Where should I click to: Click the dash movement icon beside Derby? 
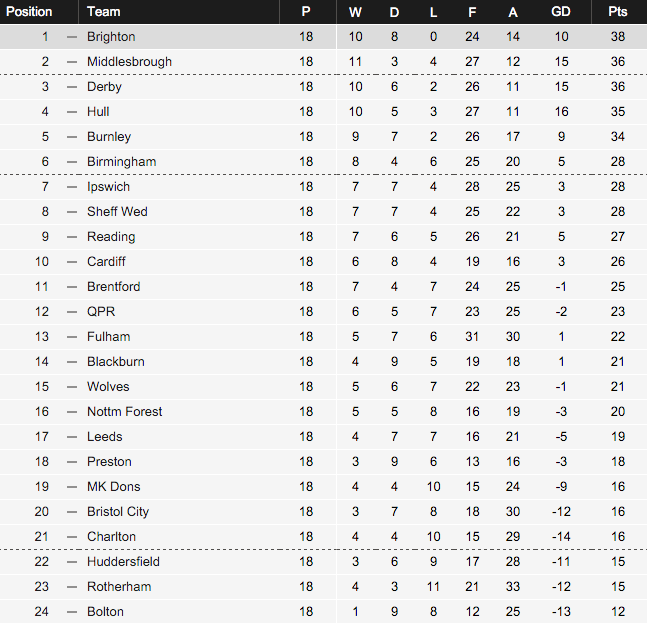pyautogui.click(x=72, y=87)
